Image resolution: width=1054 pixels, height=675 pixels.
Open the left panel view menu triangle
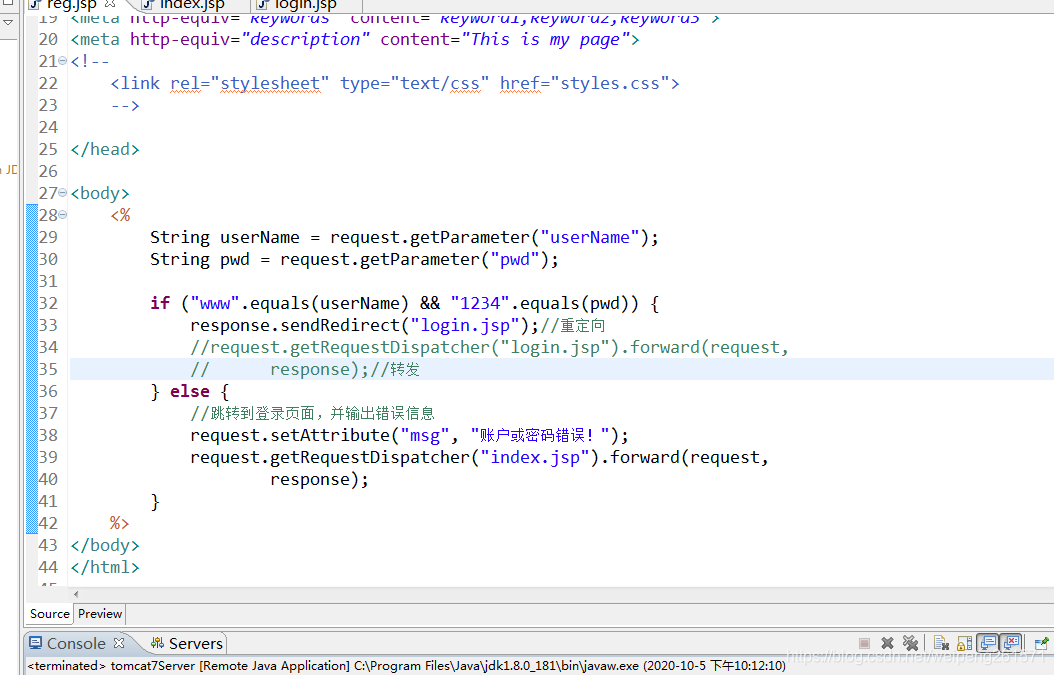pyautogui.click(x=8, y=22)
